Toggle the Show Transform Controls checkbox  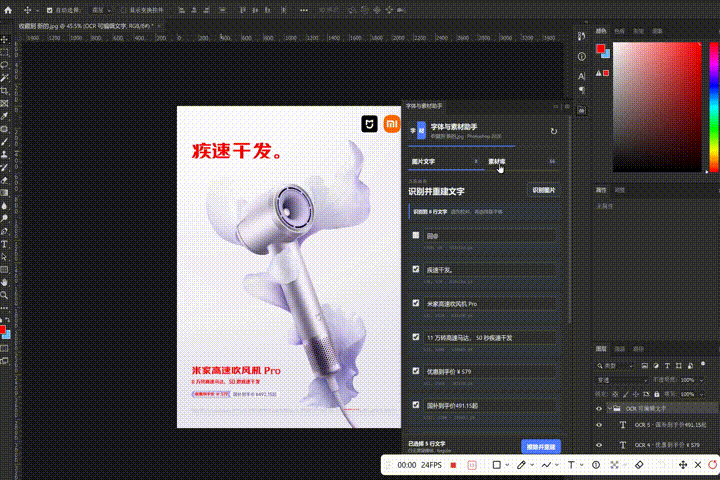(123, 10)
